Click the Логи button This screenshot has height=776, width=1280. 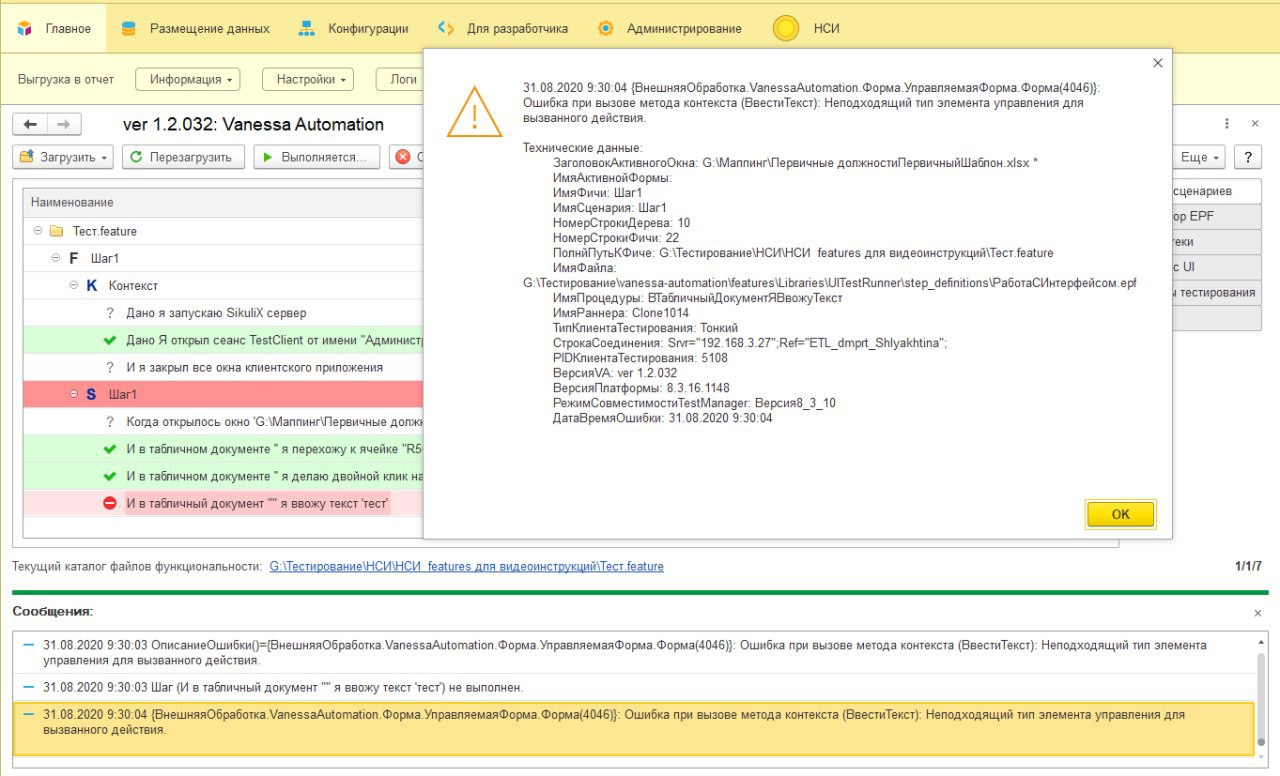point(400,79)
